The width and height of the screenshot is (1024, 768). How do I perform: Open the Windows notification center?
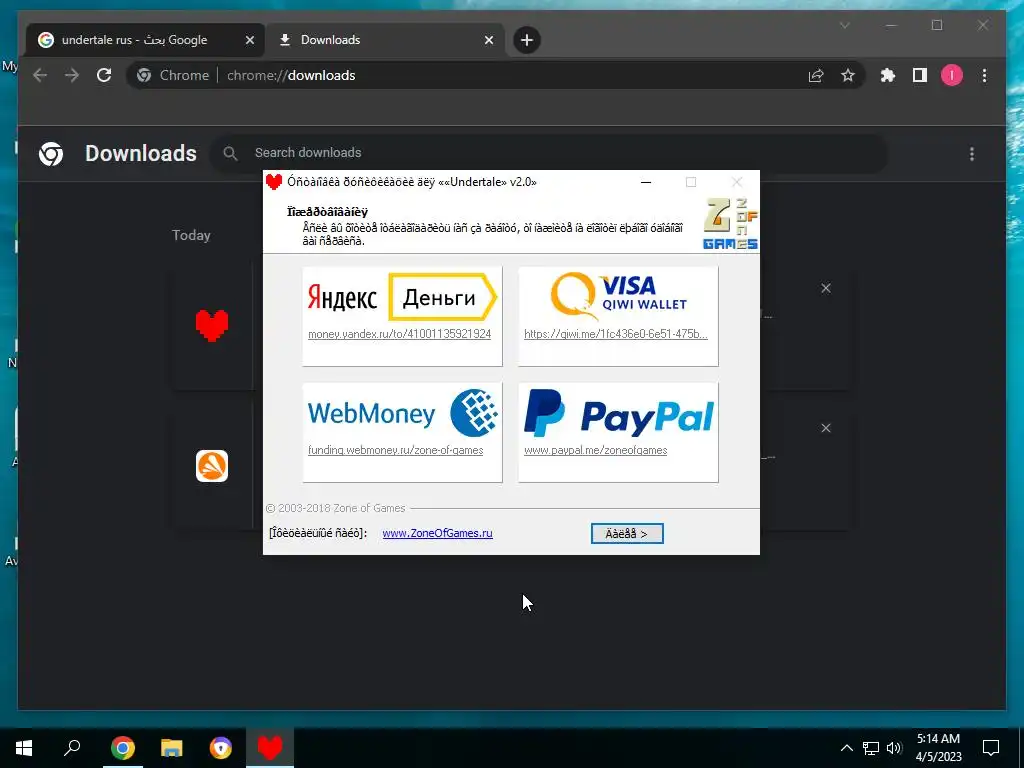(x=991, y=748)
